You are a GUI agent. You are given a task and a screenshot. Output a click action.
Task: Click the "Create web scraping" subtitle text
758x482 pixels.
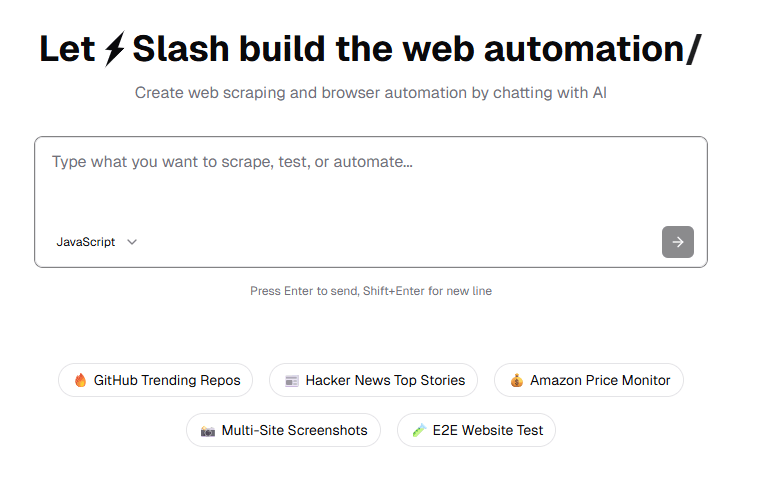pos(371,93)
